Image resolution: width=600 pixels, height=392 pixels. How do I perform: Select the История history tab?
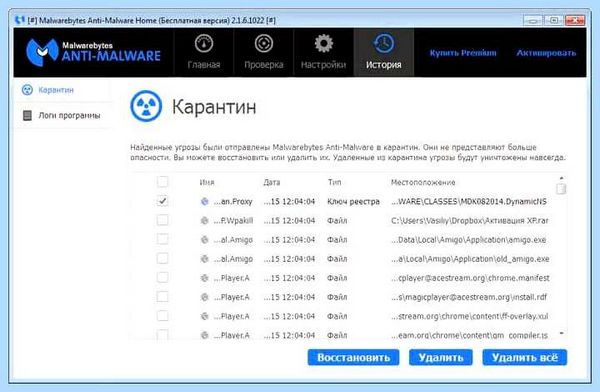pos(383,52)
